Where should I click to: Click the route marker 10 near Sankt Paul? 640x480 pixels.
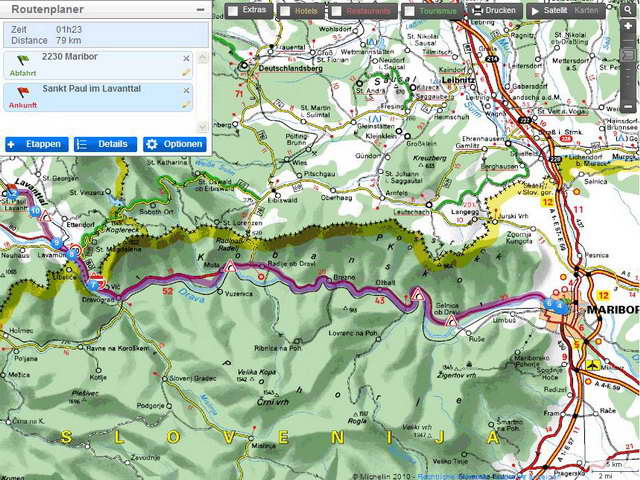coord(35,211)
